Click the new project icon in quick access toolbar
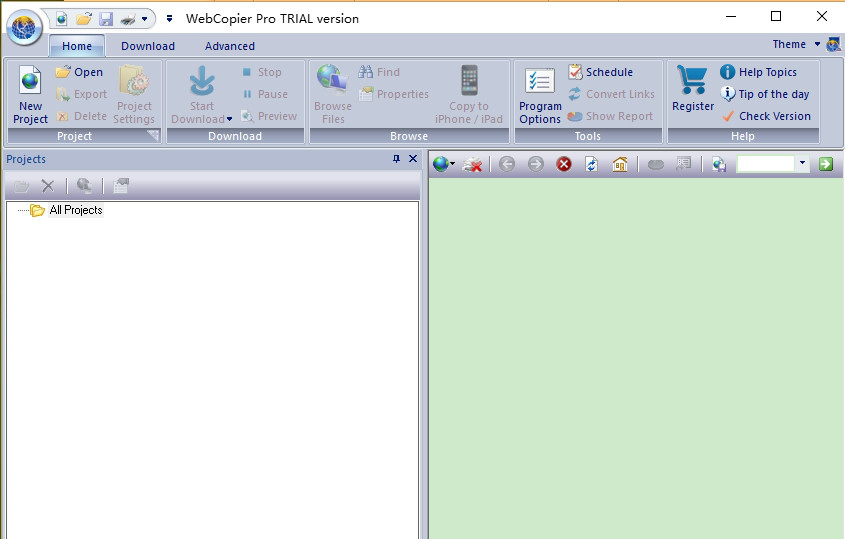Viewport: 845px width, 560px height. tap(61, 19)
